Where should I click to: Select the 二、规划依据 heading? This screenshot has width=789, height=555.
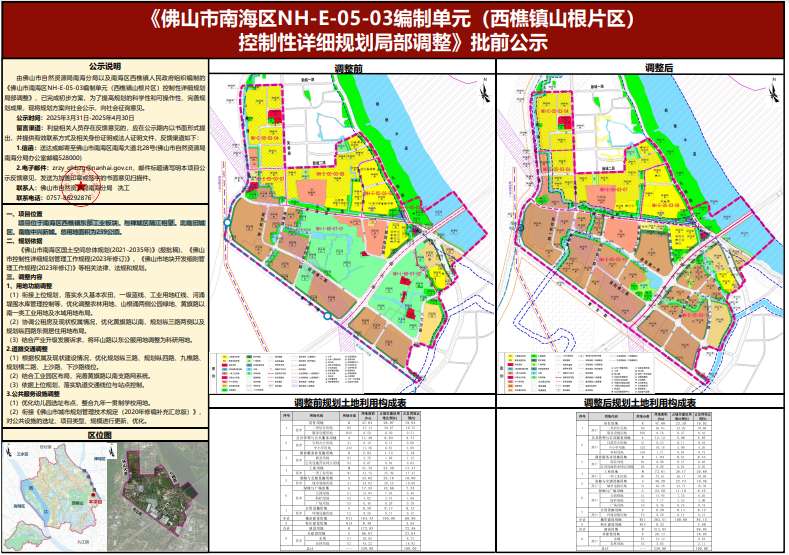25,241
